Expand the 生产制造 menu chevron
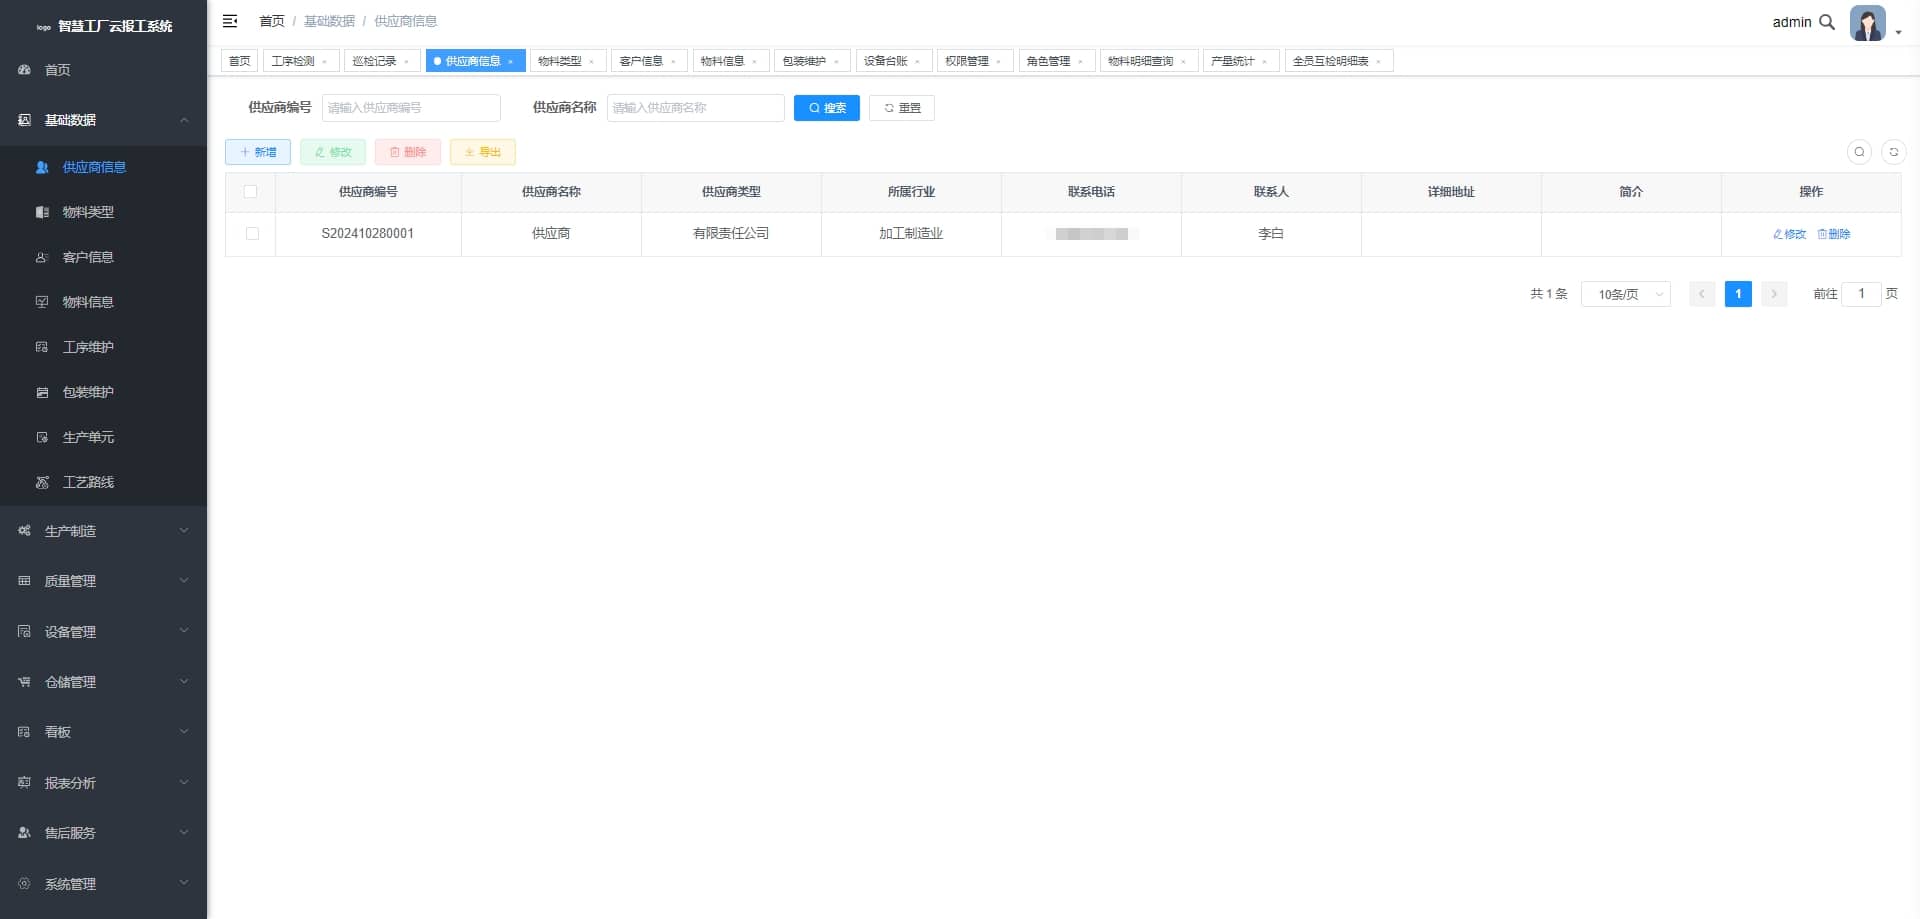The width and height of the screenshot is (1920, 919). pos(184,531)
